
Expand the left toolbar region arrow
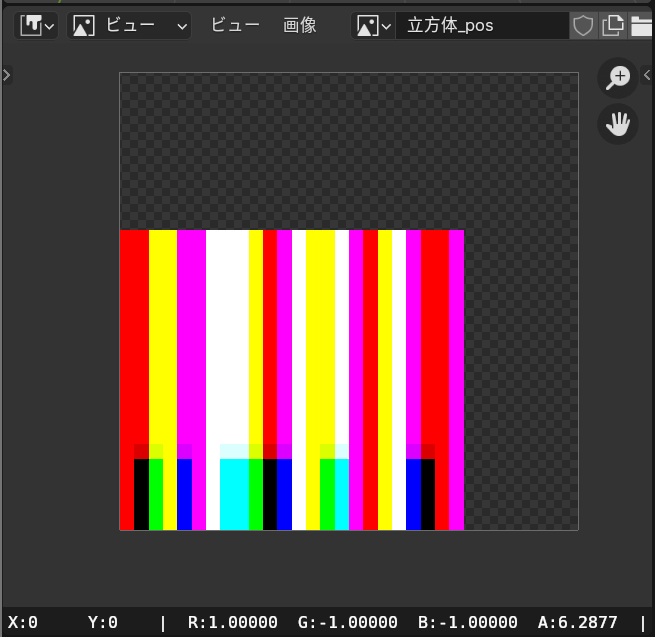(x=7, y=75)
